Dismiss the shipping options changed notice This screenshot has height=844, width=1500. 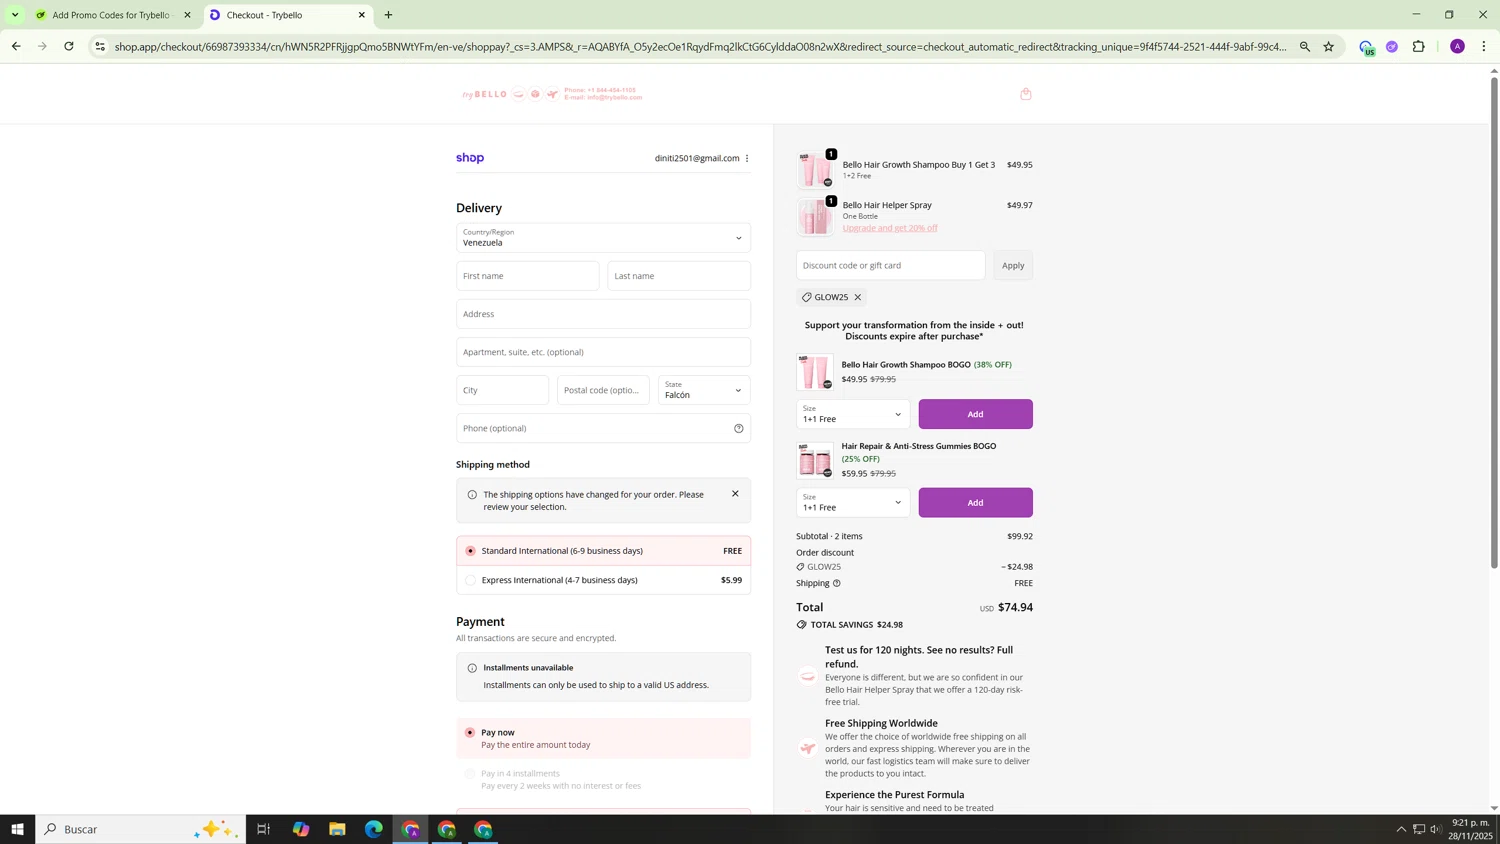735,494
